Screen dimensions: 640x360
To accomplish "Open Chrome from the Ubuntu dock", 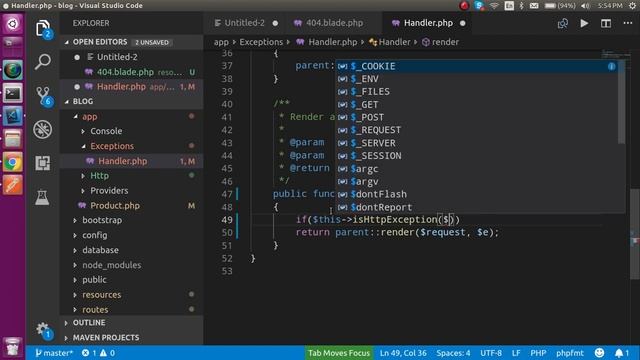I will 13,162.
